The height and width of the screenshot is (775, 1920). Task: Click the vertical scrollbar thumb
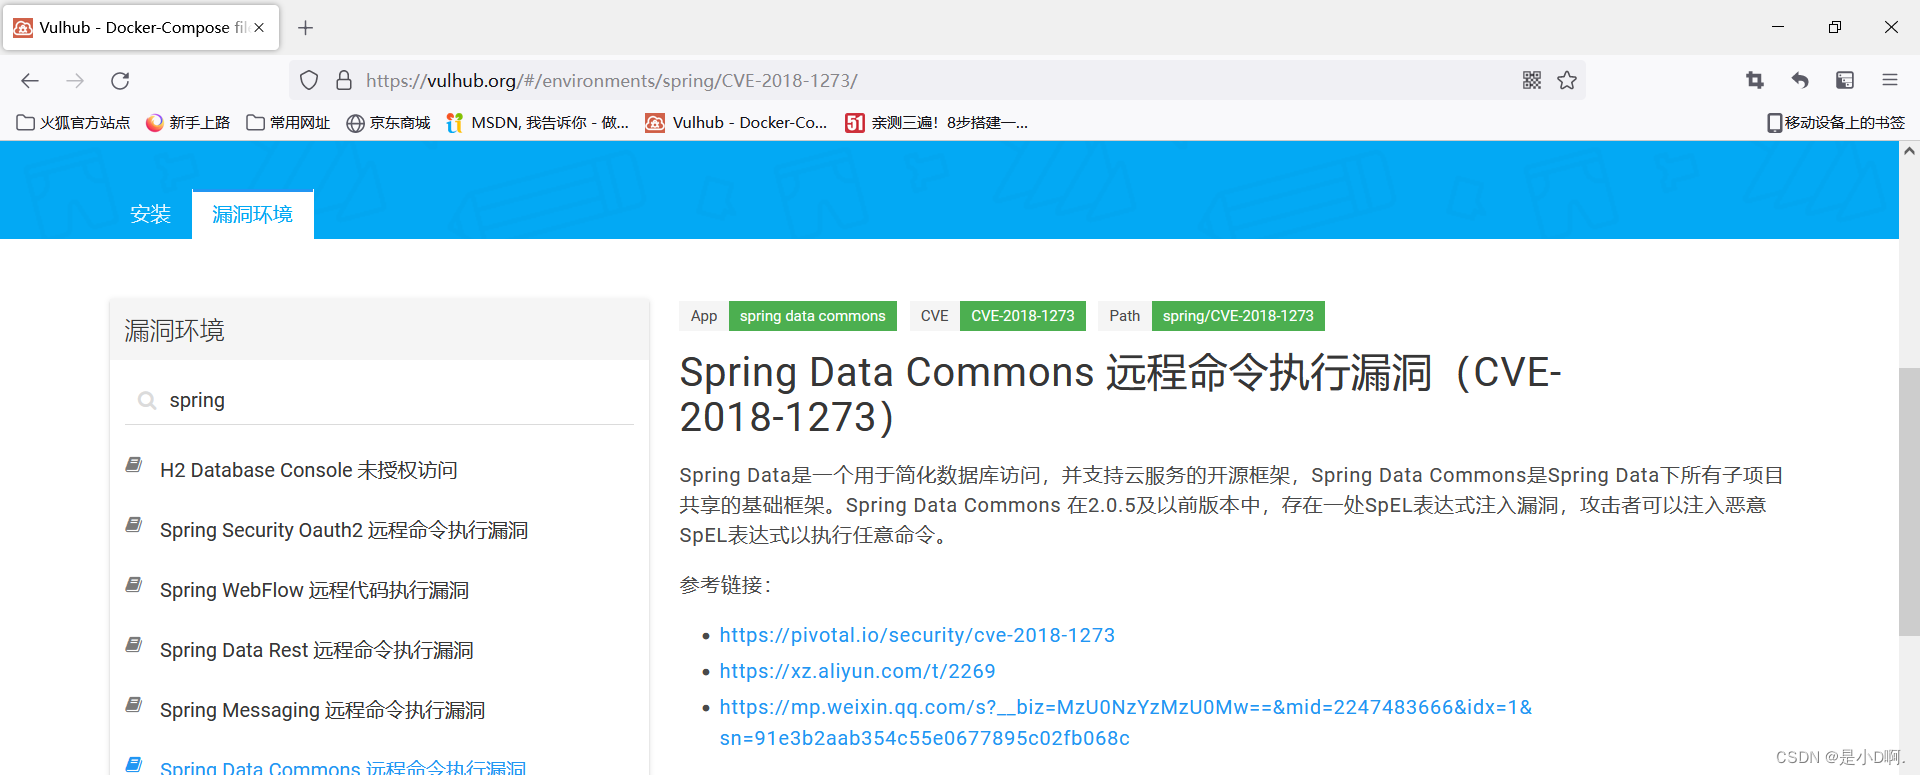tap(1909, 502)
